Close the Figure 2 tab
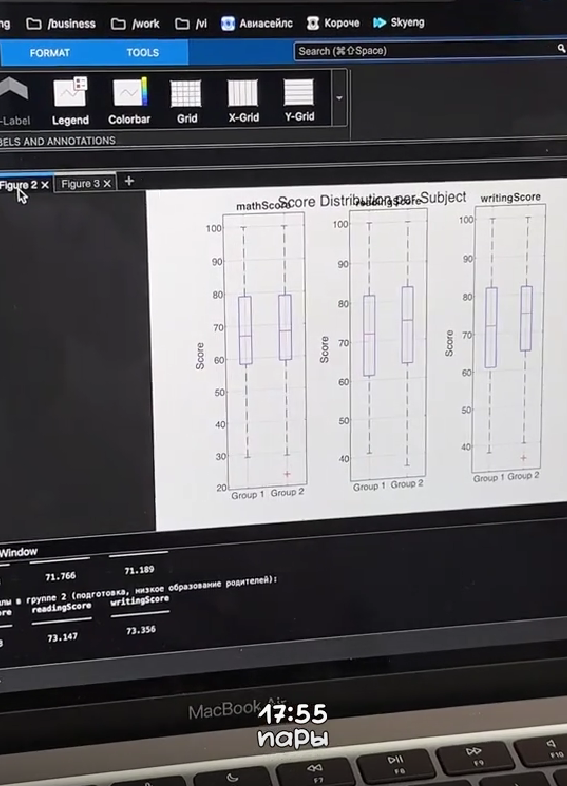 tap(45, 185)
